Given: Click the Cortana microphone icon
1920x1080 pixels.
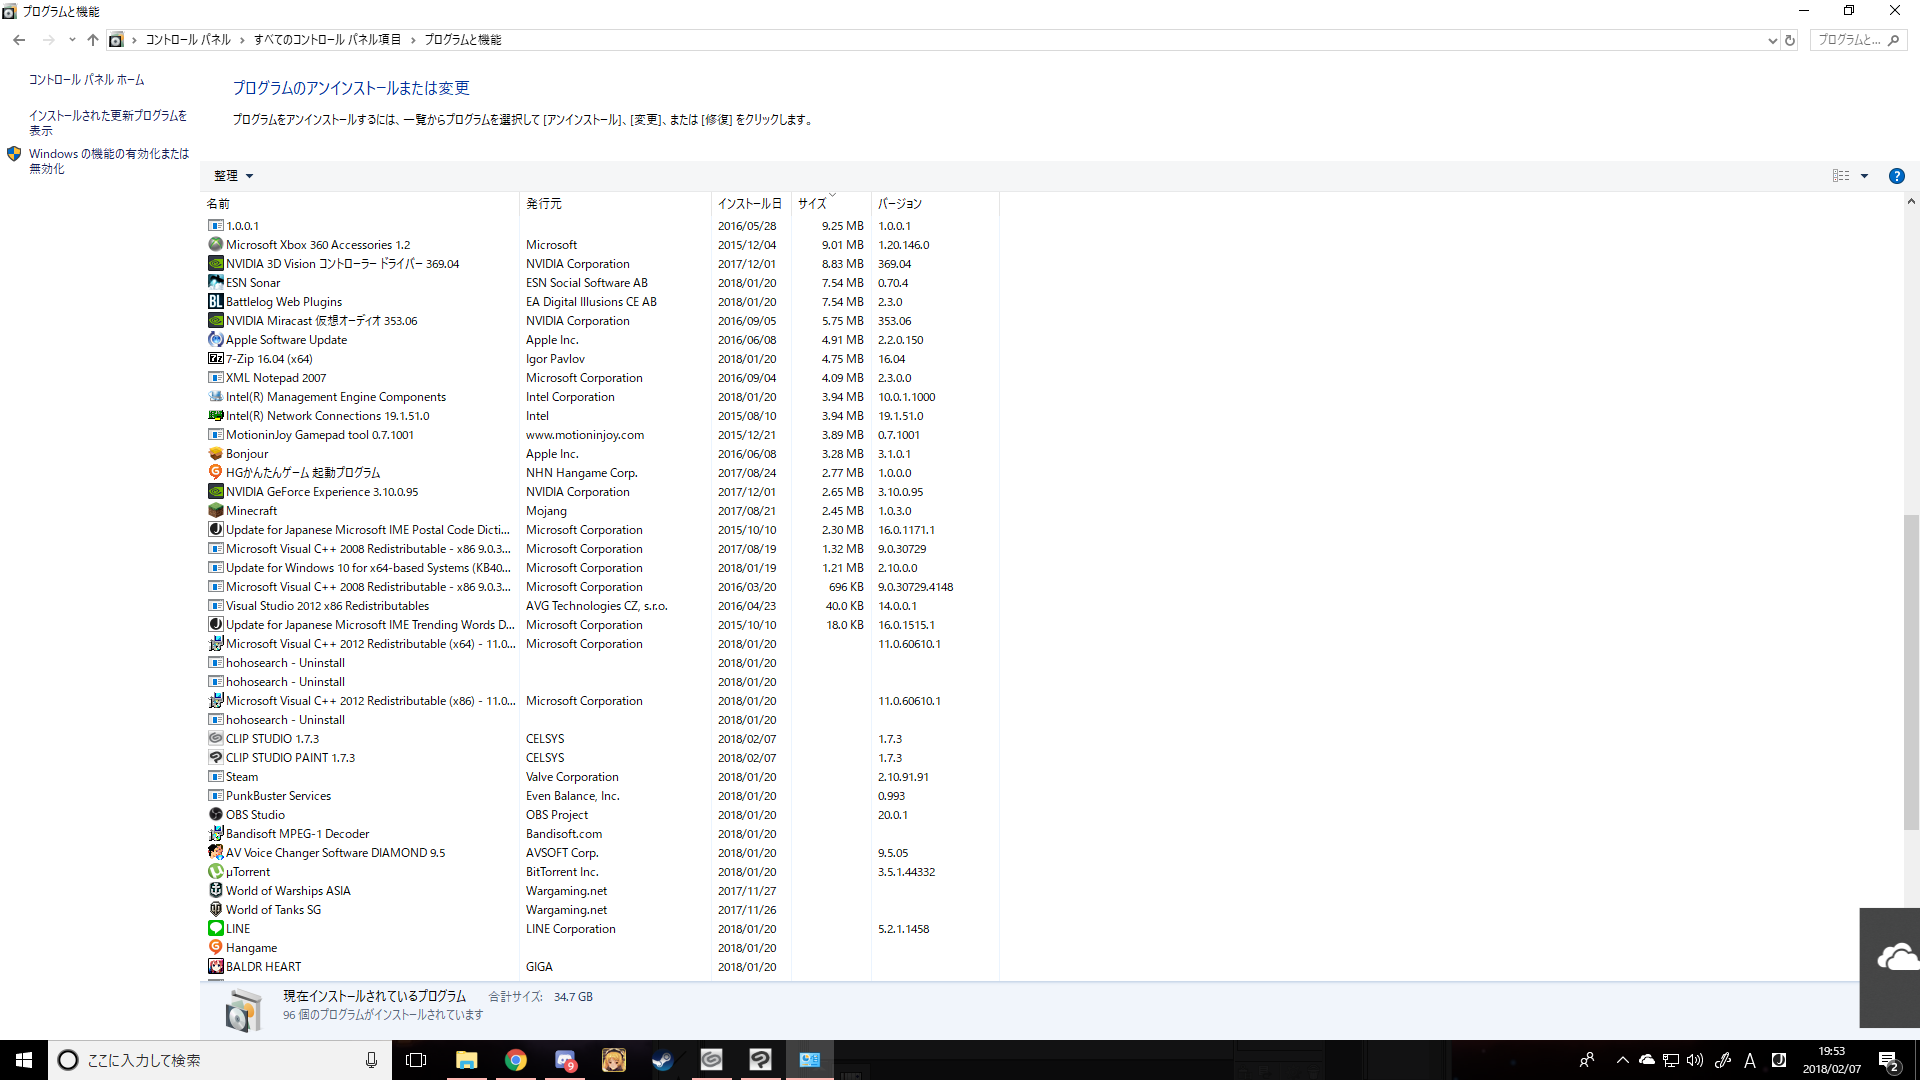Looking at the screenshot, I should point(371,1060).
